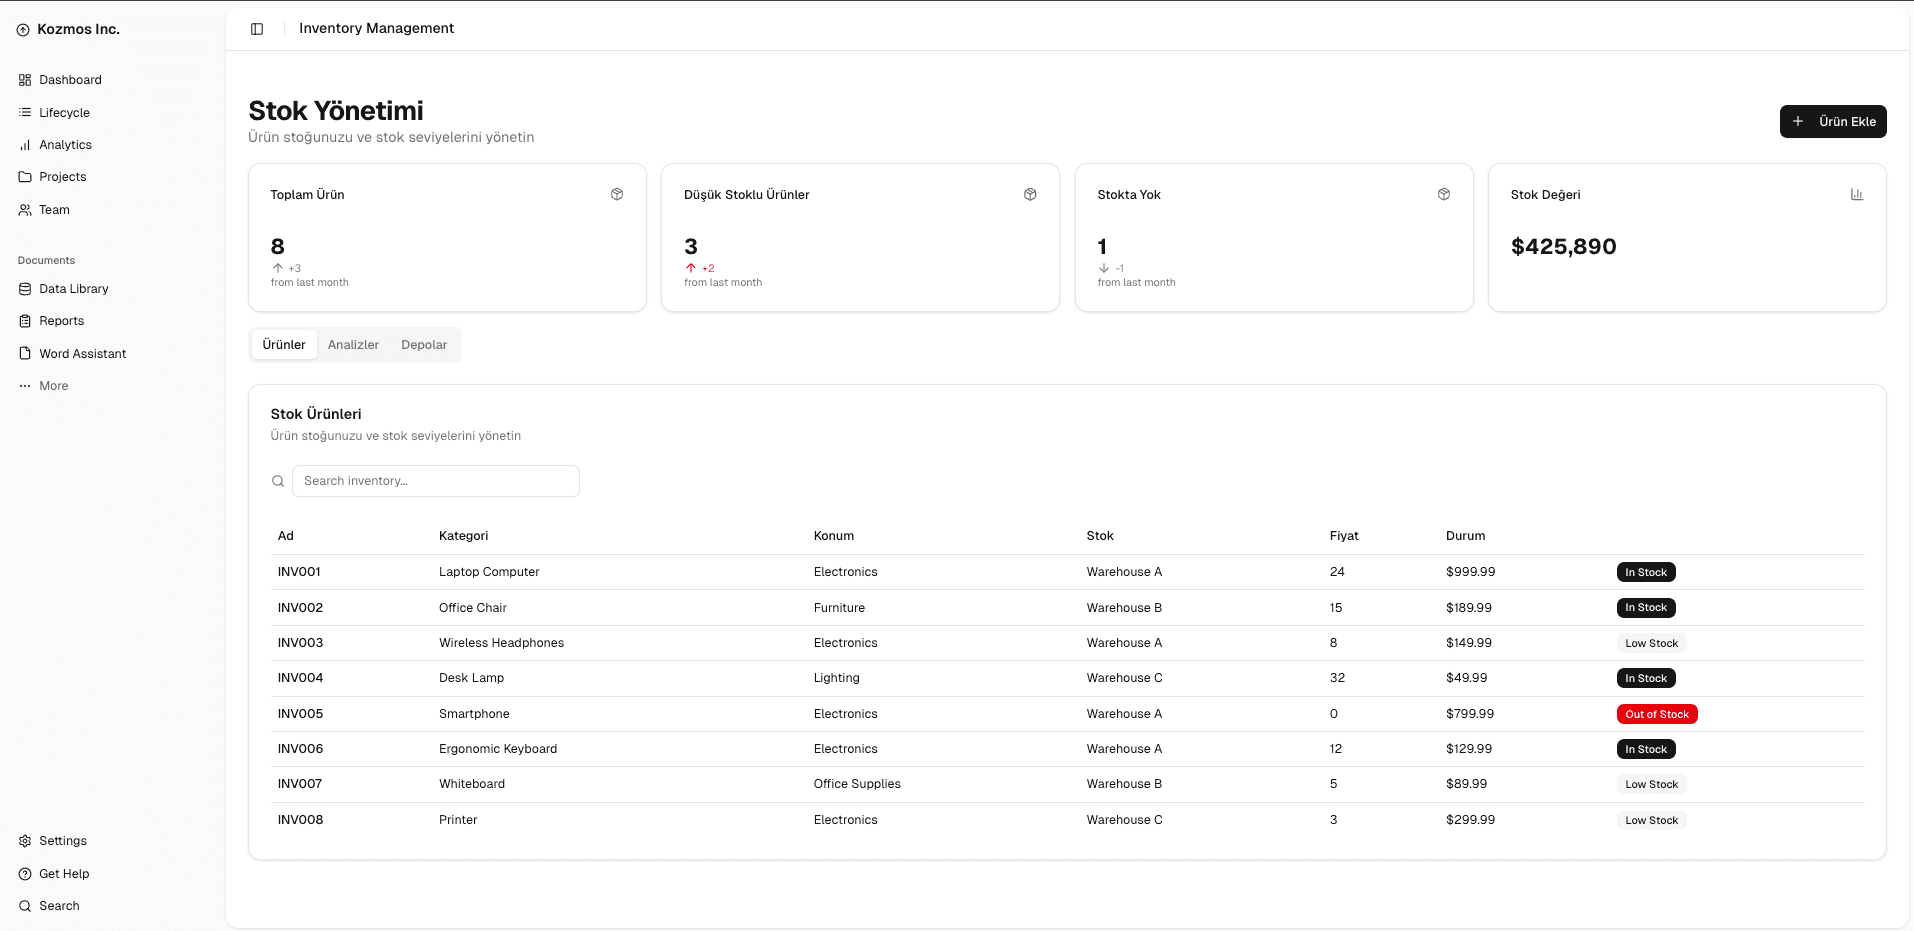Click the Ad column header
The width and height of the screenshot is (1914, 931).
click(x=286, y=536)
